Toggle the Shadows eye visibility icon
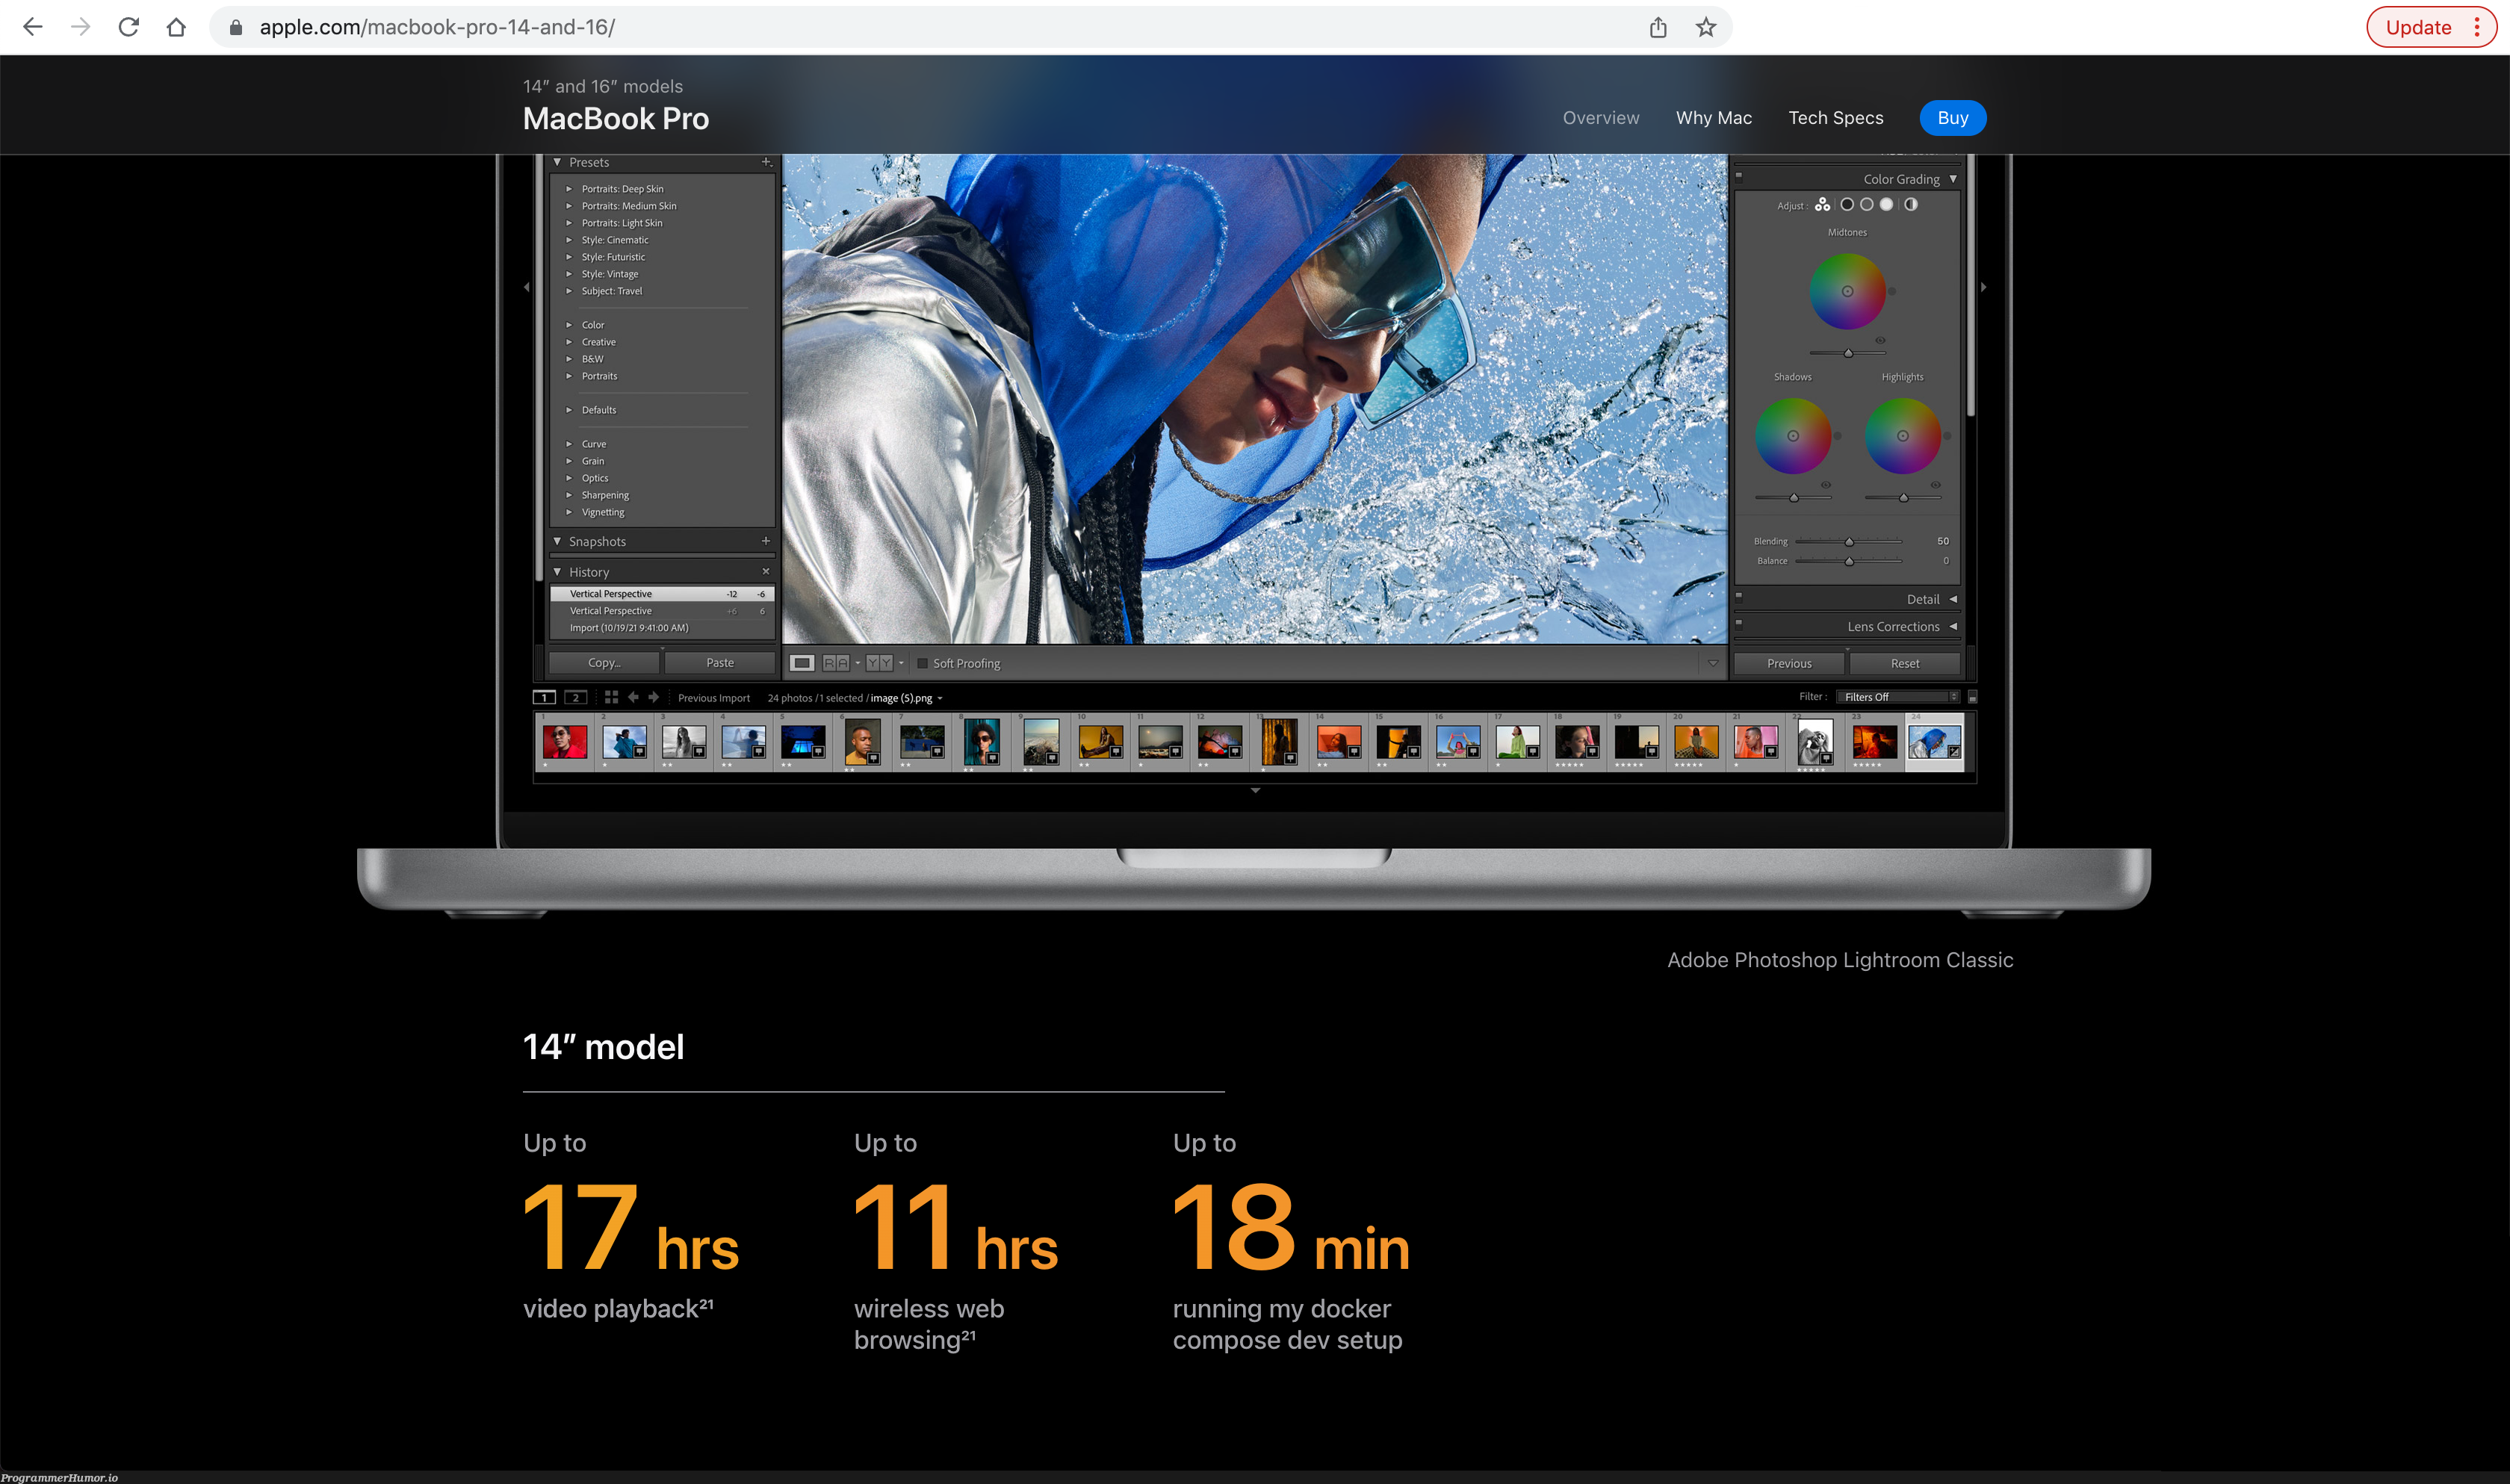The image size is (2510, 1484). pyautogui.click(x=1826, y=485)
